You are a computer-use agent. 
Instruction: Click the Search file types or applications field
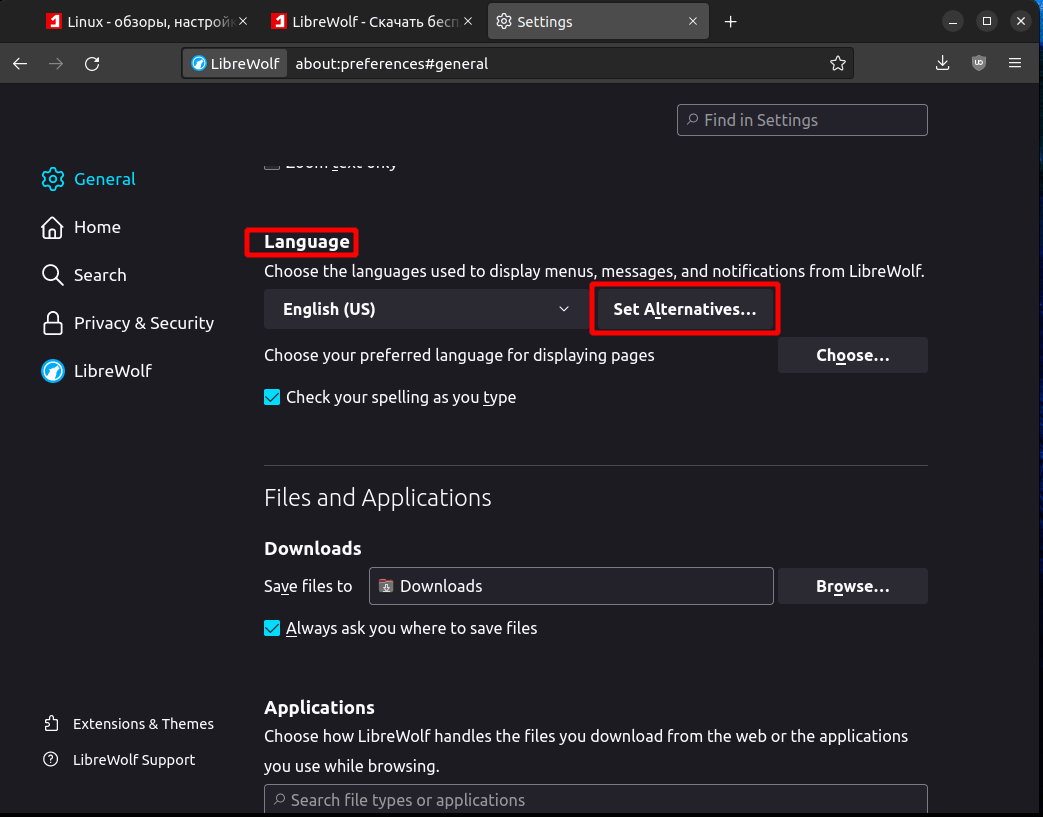pyautogui.click(x=595, y=800)
